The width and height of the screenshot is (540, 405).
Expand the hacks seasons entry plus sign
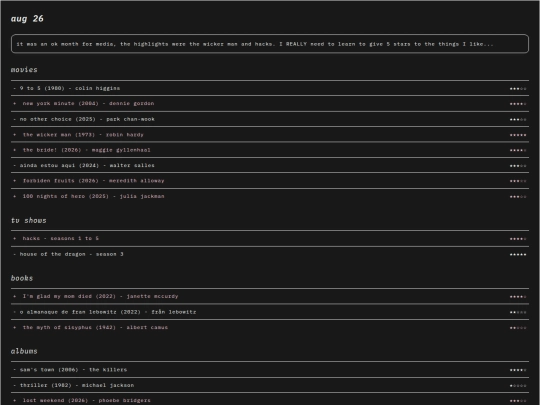click(x=14, y=238)
